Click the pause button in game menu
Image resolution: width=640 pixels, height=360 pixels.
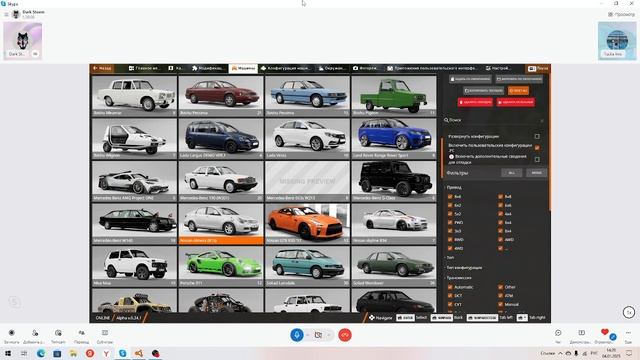(x=538, y=68)
